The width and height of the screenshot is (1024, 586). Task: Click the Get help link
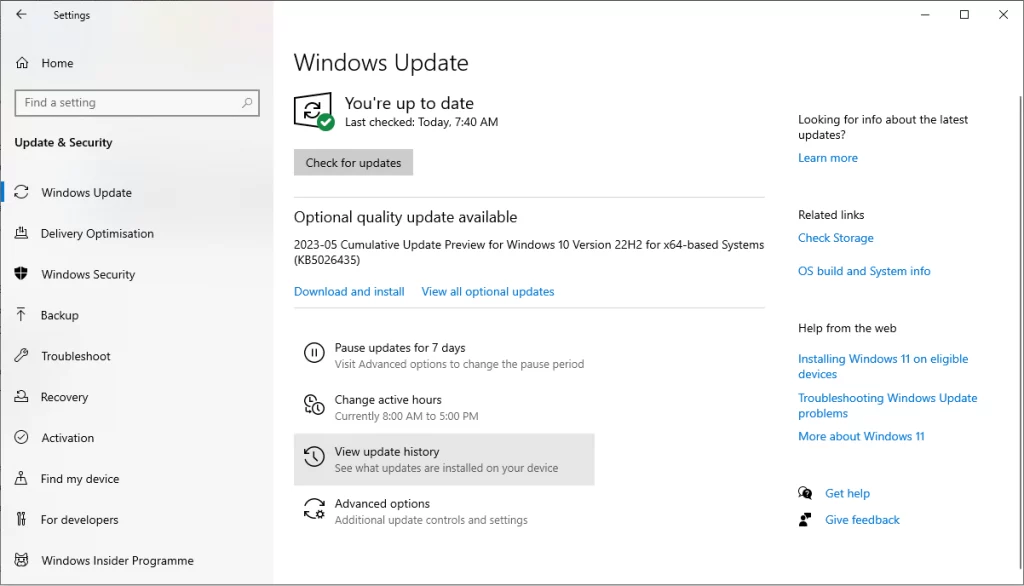[x=847, y=493]
